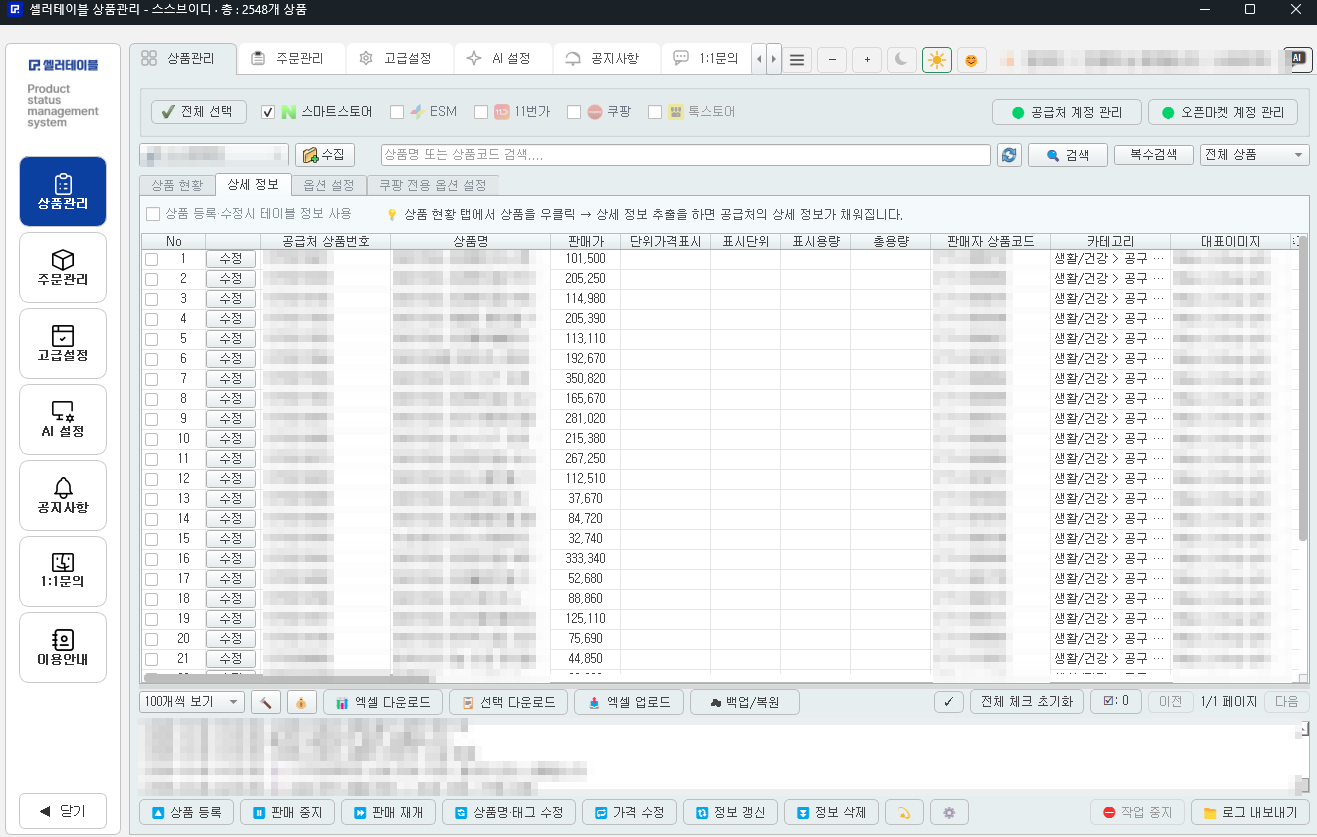The height and width of the screenshot is (837, 1317).
Task: Open the 쿠팡 전용 옵션 설정 tab
Action: pyautogui.click(x=432, y=185)
